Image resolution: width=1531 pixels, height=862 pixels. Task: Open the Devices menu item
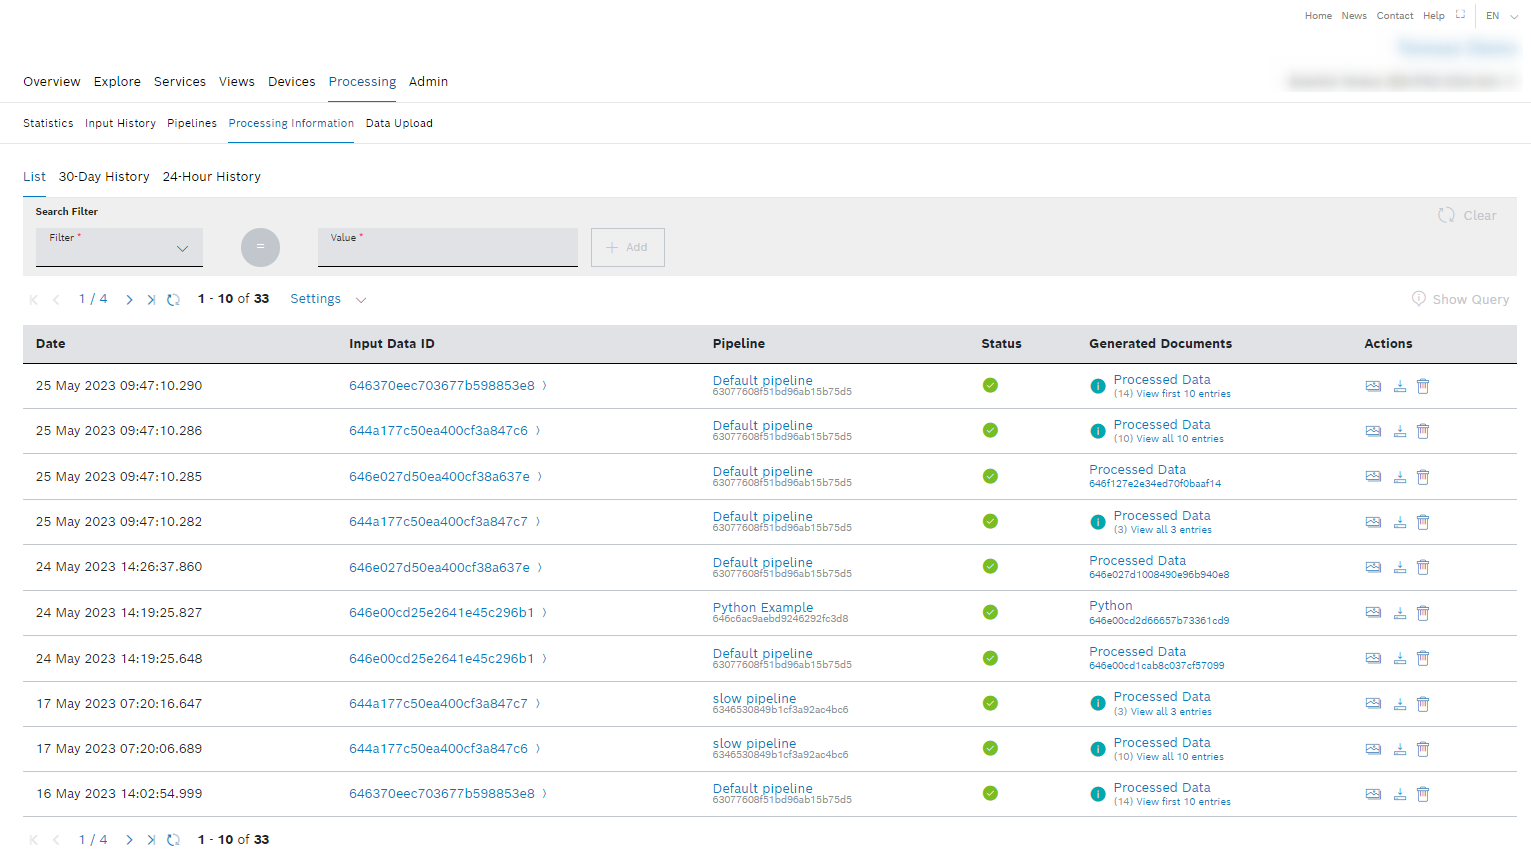pyautogui.click(x=291, y=82)
